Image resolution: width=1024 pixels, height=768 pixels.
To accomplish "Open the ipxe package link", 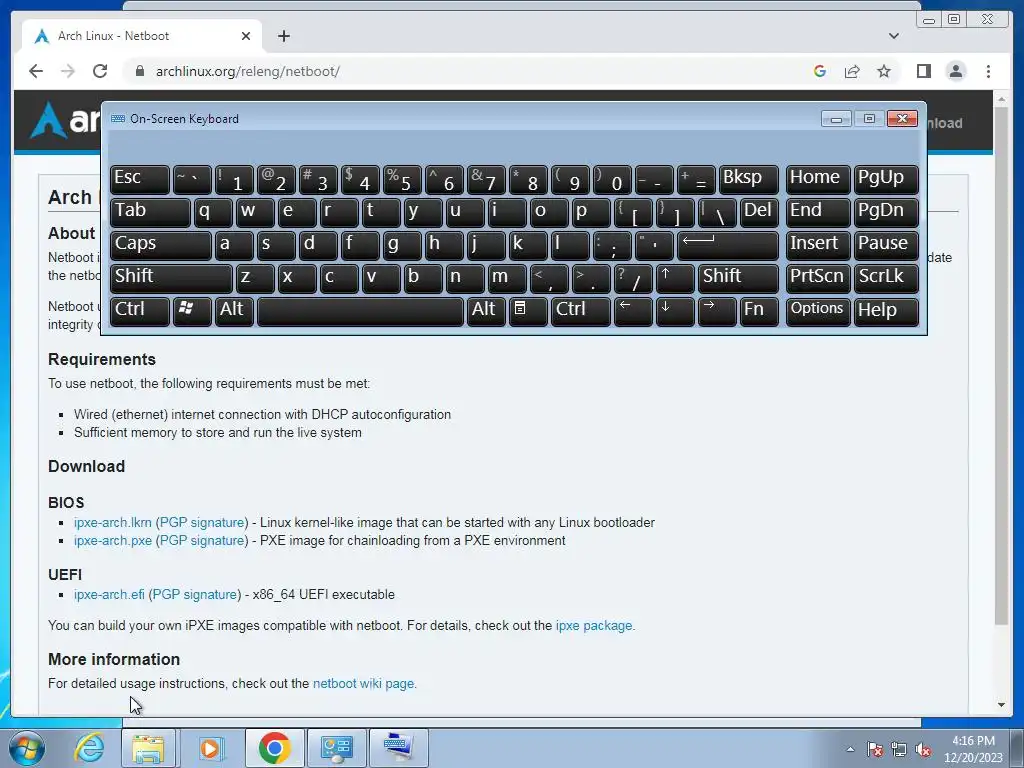I will tap(594, 626).
